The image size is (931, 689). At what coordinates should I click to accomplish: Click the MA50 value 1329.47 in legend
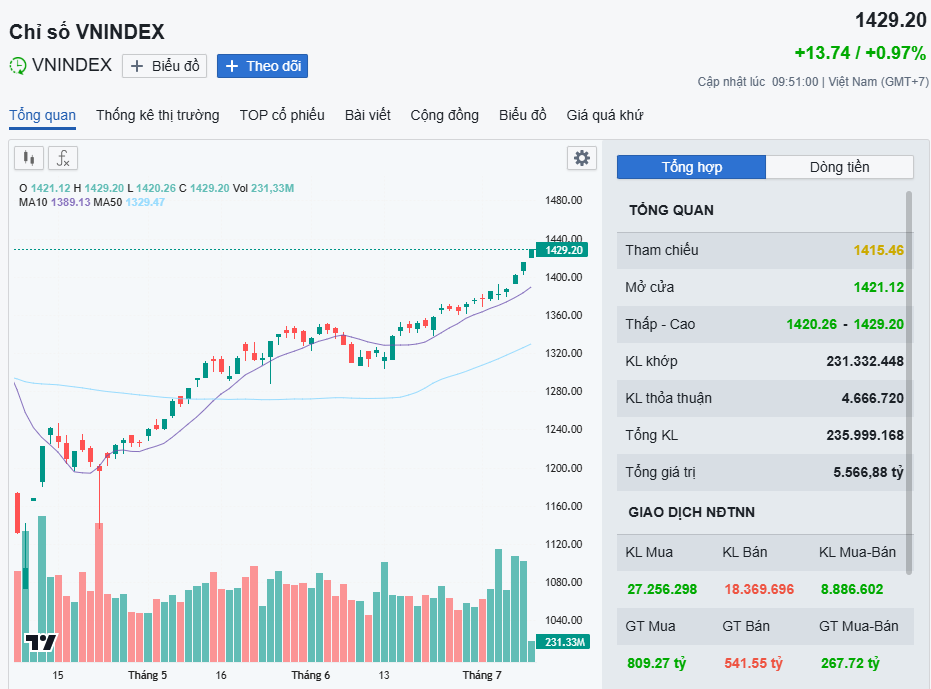[145, 203]
